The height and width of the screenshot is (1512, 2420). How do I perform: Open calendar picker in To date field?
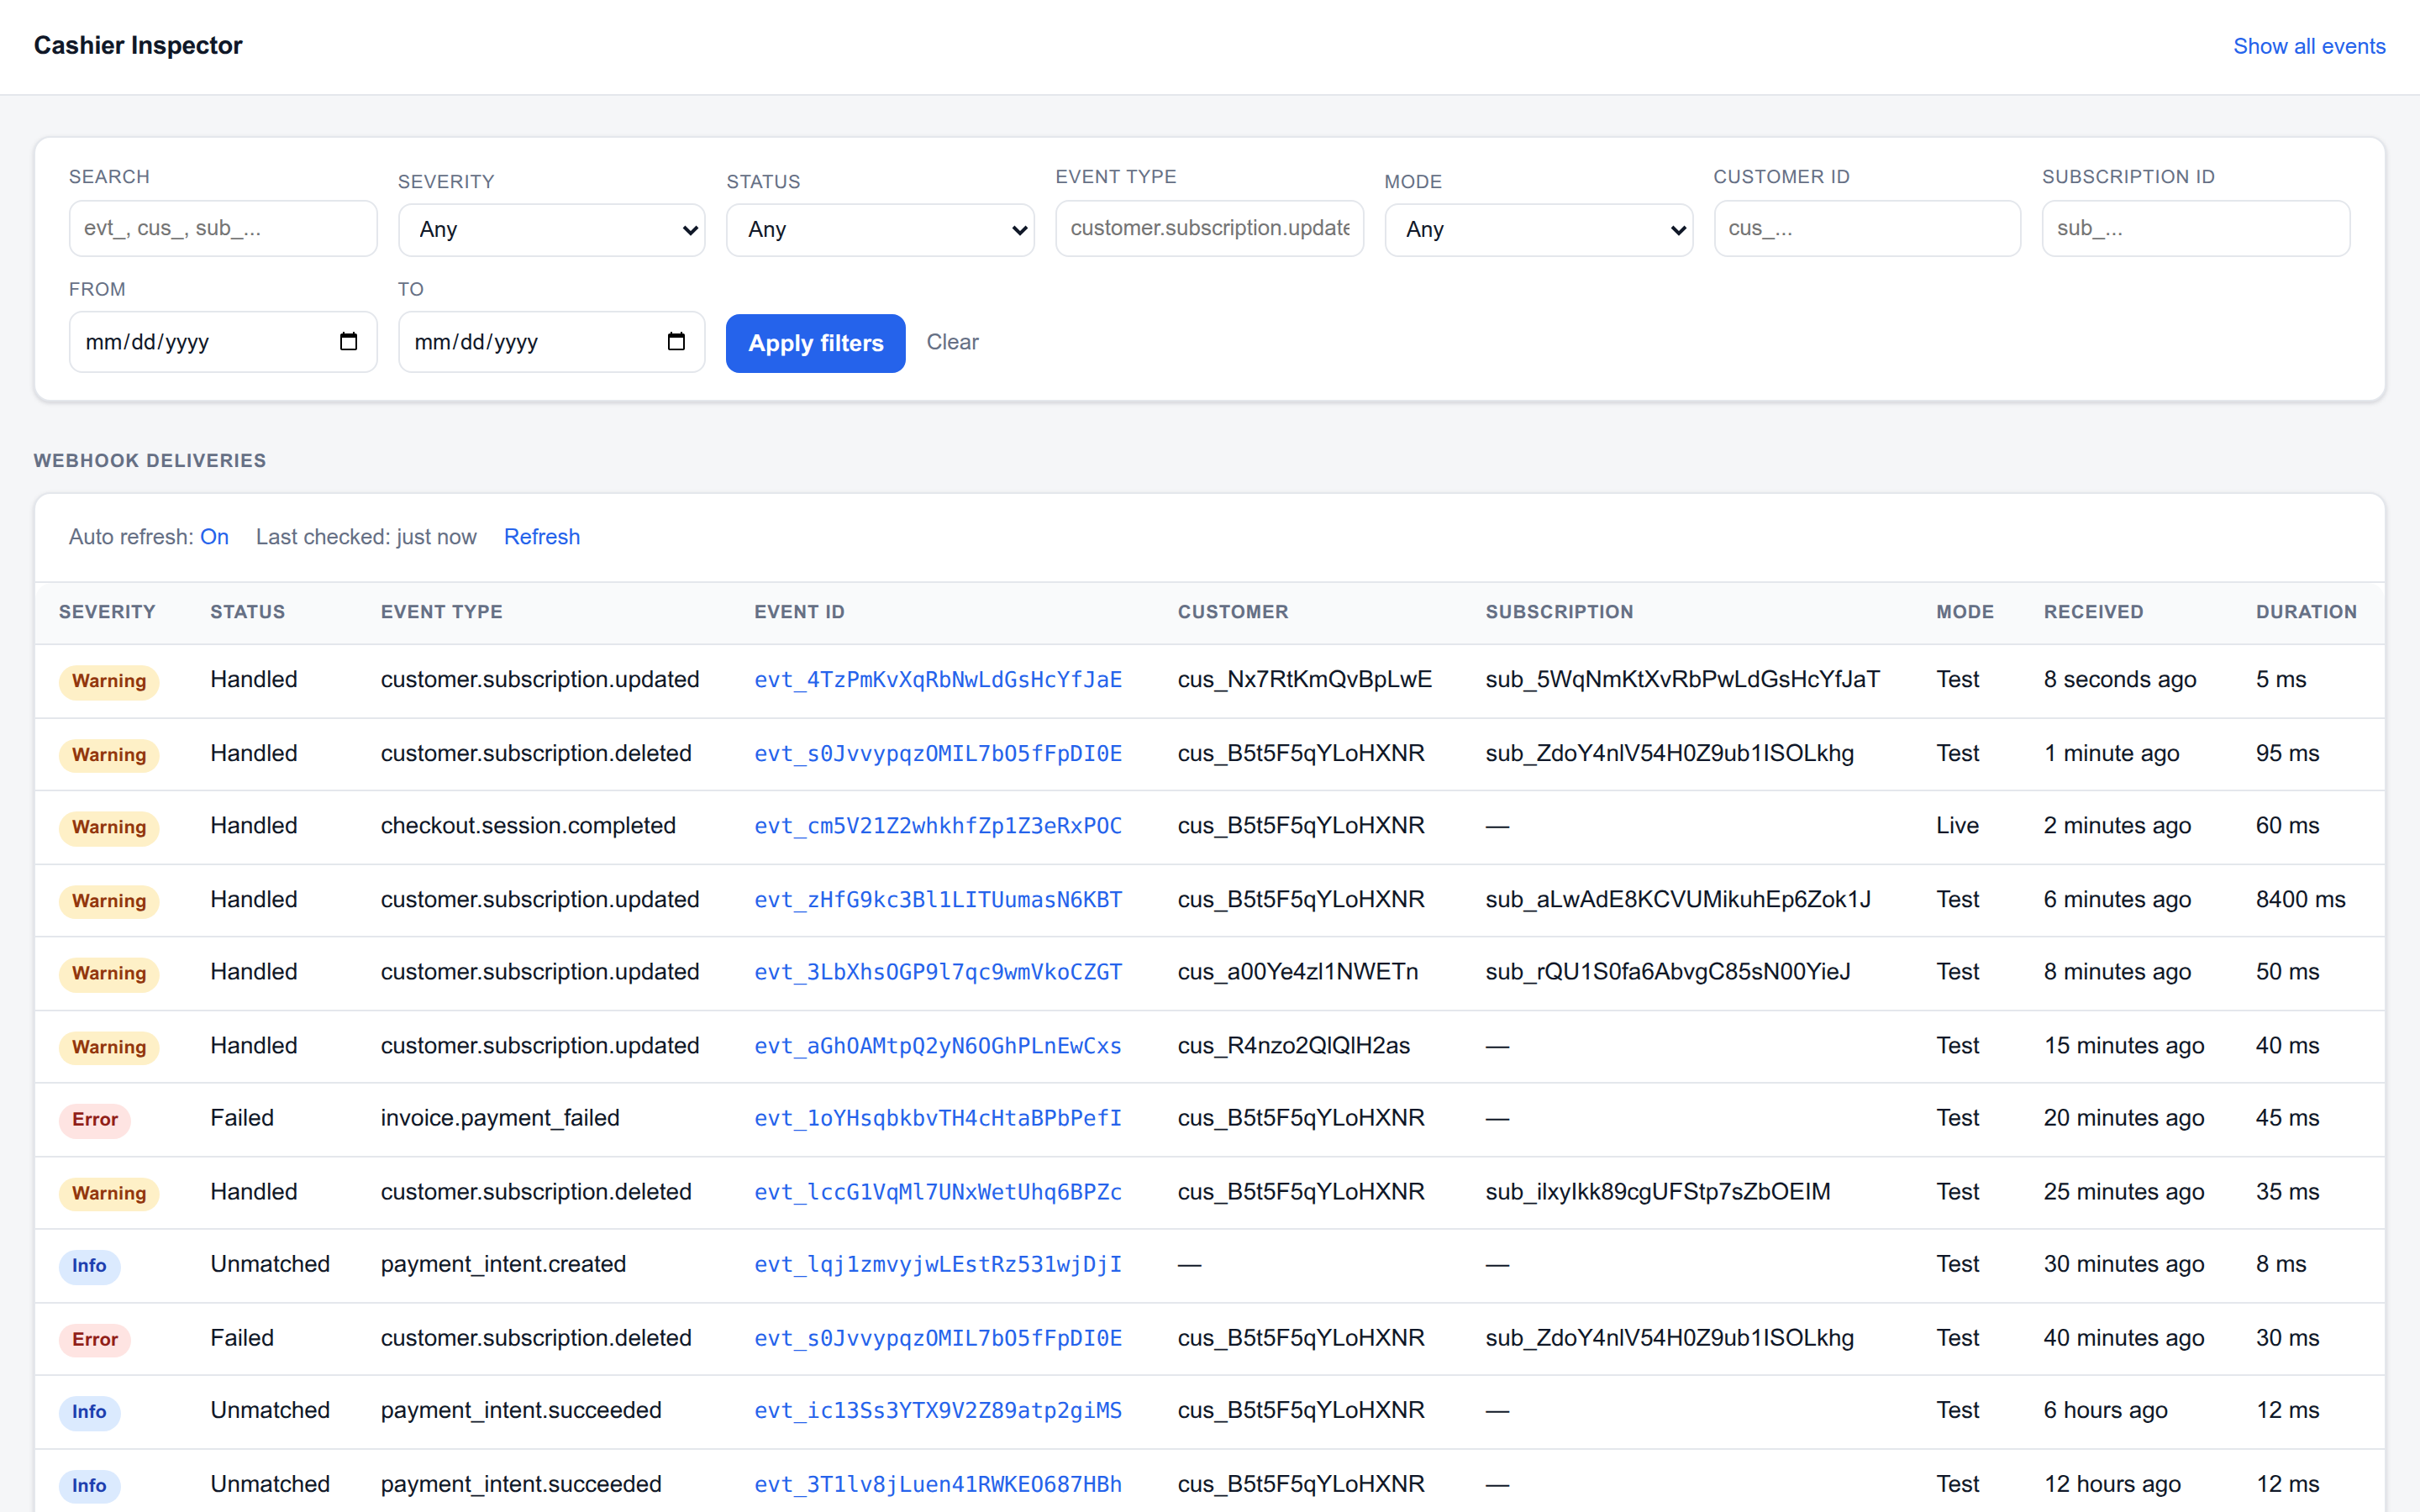coord(676,342)
